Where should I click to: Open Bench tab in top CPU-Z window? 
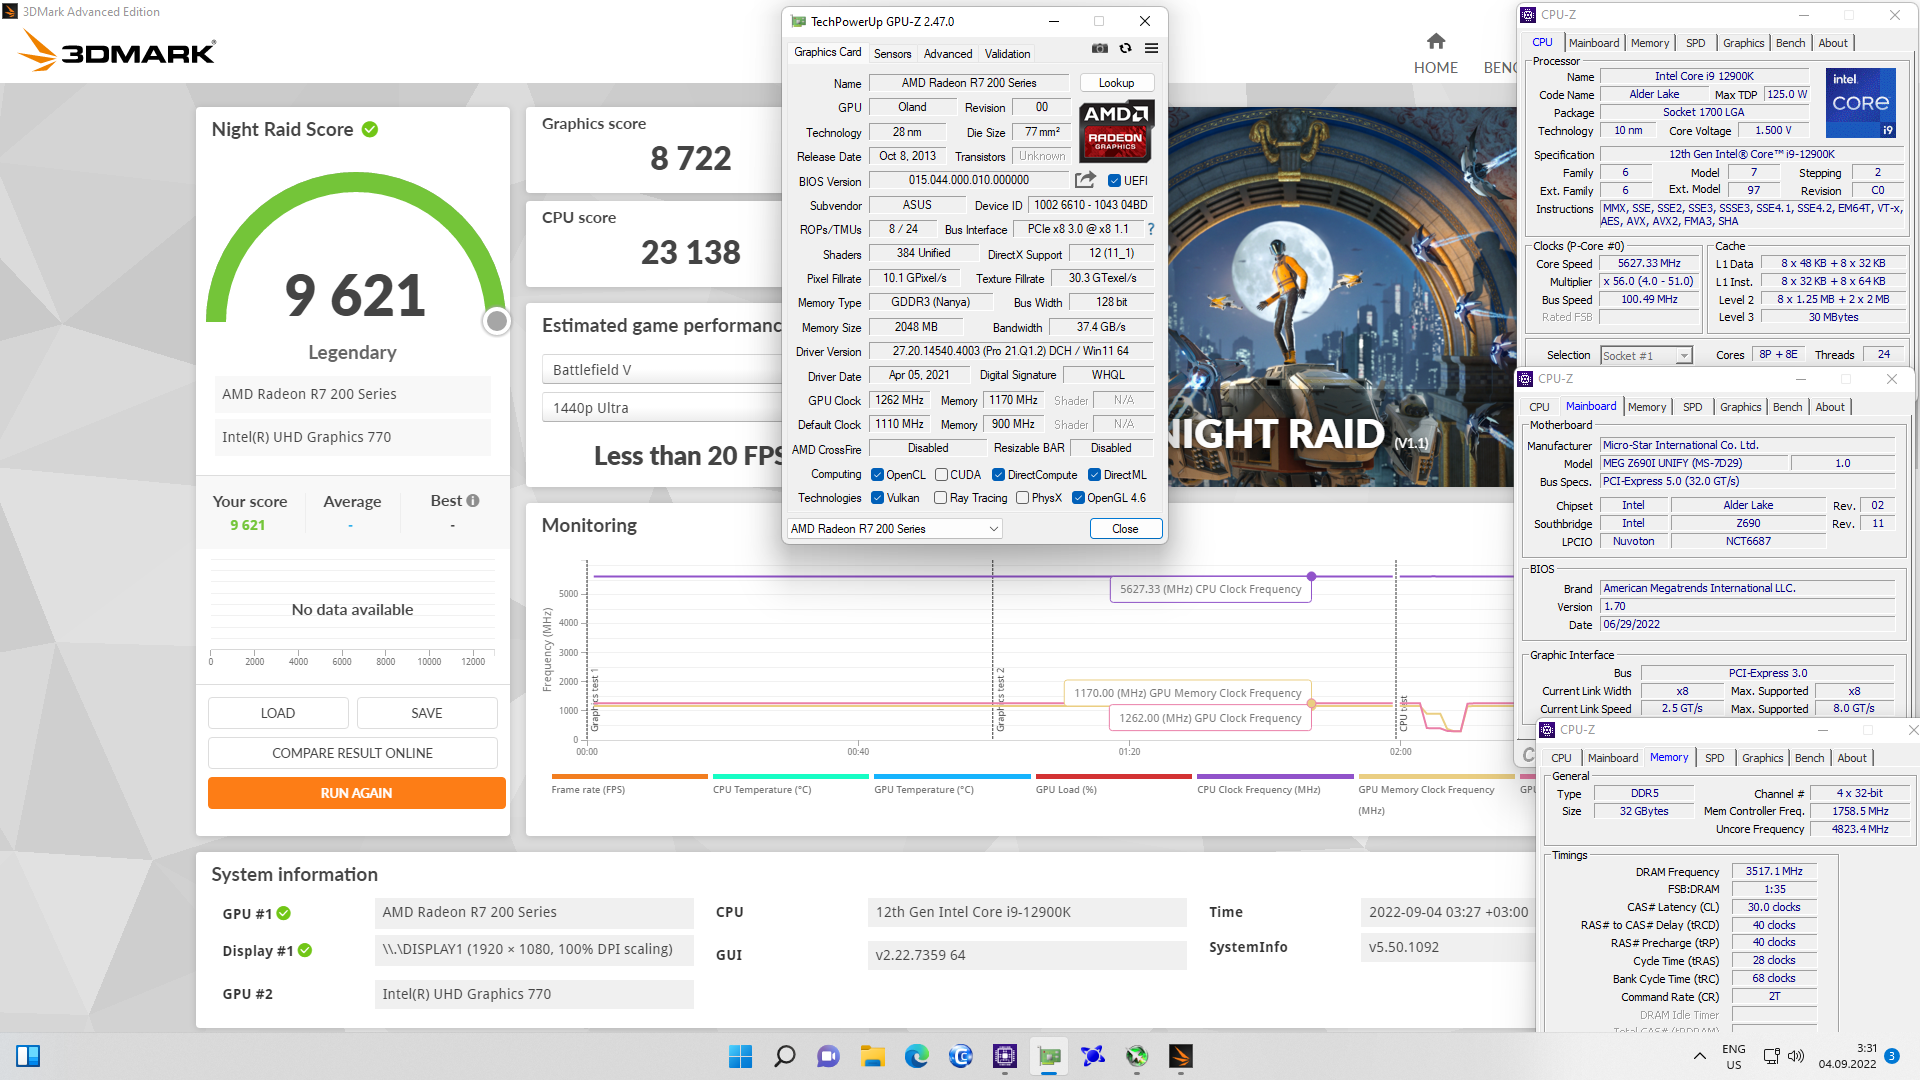(x=1790, y=43)
